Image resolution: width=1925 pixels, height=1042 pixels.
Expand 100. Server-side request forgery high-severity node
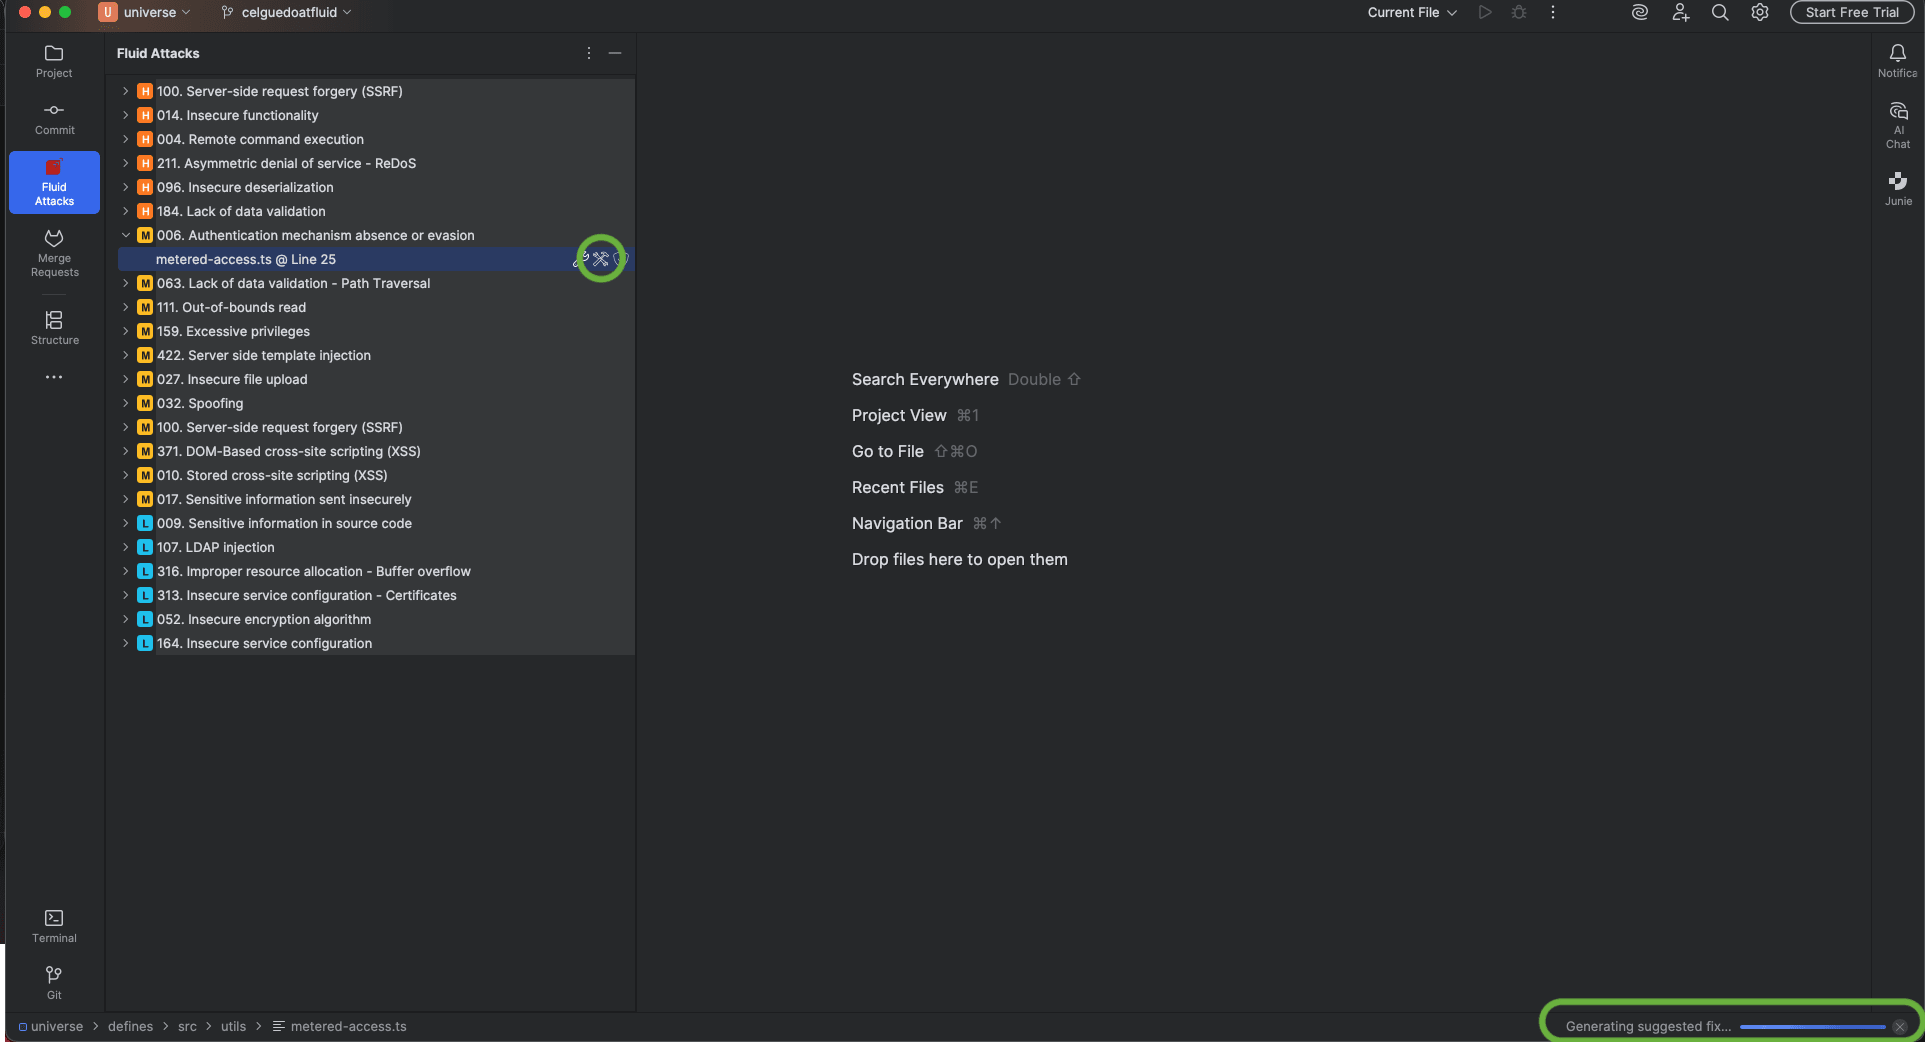click(126, 91)
